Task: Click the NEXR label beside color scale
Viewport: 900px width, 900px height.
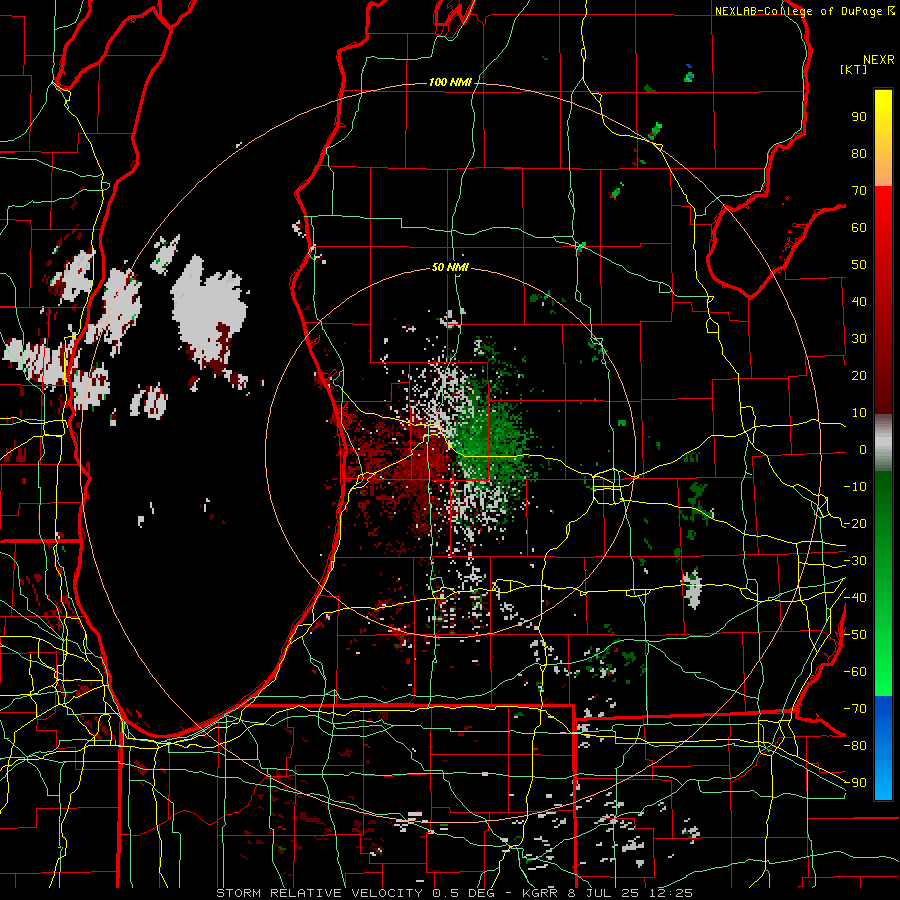Action: (x=879, y=60)
